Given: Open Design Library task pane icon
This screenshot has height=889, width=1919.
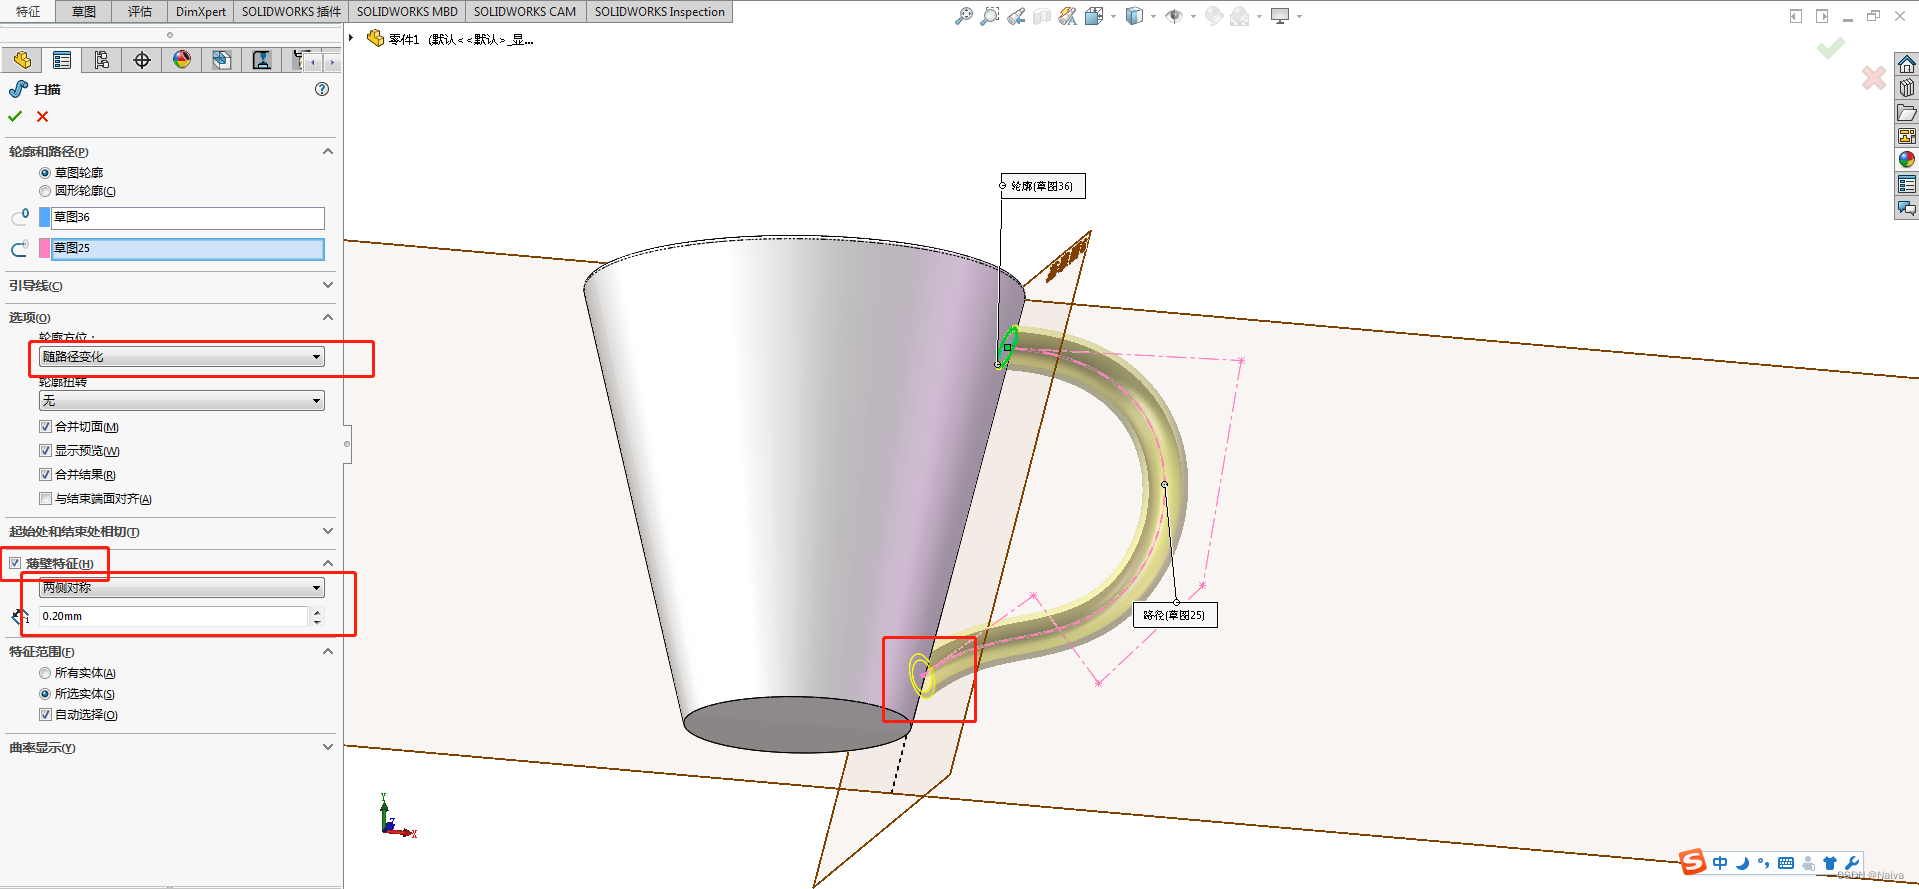Looking at the screenshot, I should click(x=1907, y=88).
